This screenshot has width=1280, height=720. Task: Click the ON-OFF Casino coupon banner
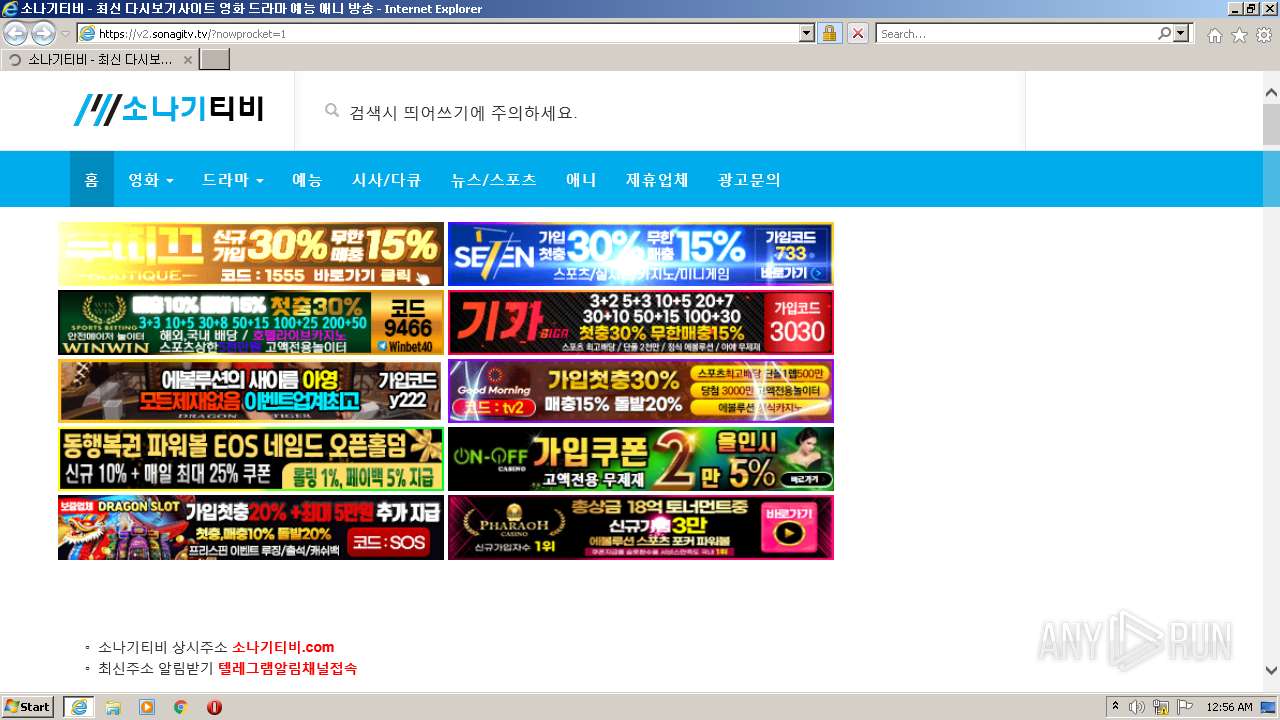point(641,459)
